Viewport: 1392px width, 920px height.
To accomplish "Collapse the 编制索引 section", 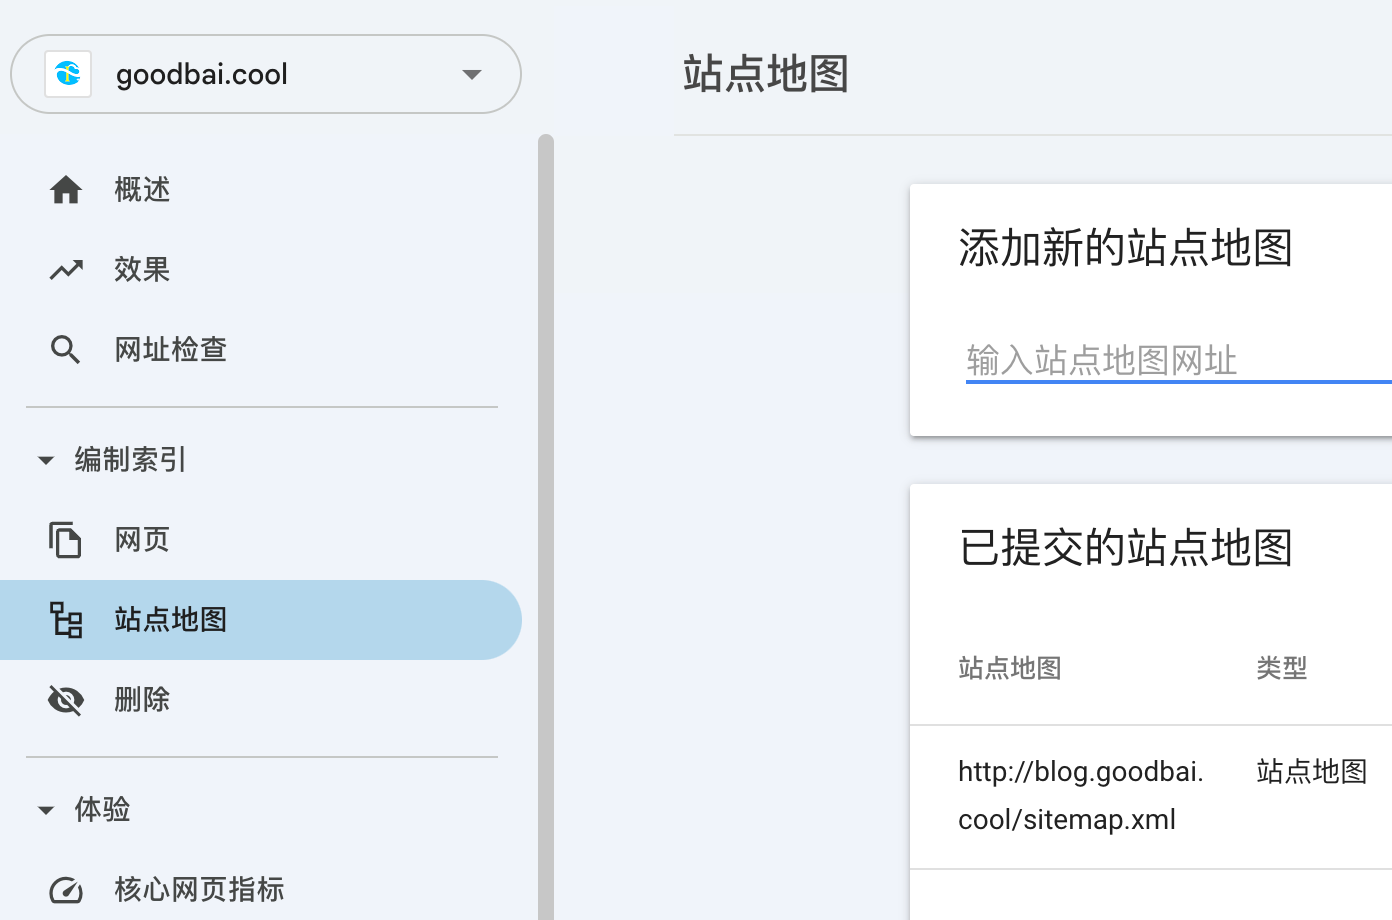I will pos(46,460).
